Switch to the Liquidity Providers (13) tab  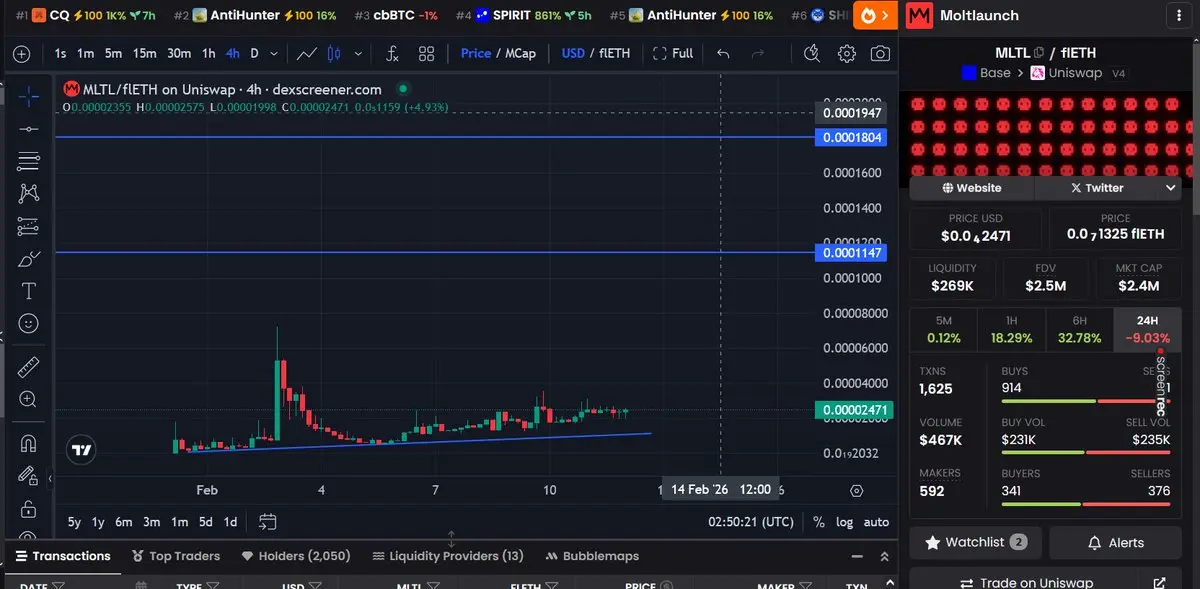coord(448,556)
